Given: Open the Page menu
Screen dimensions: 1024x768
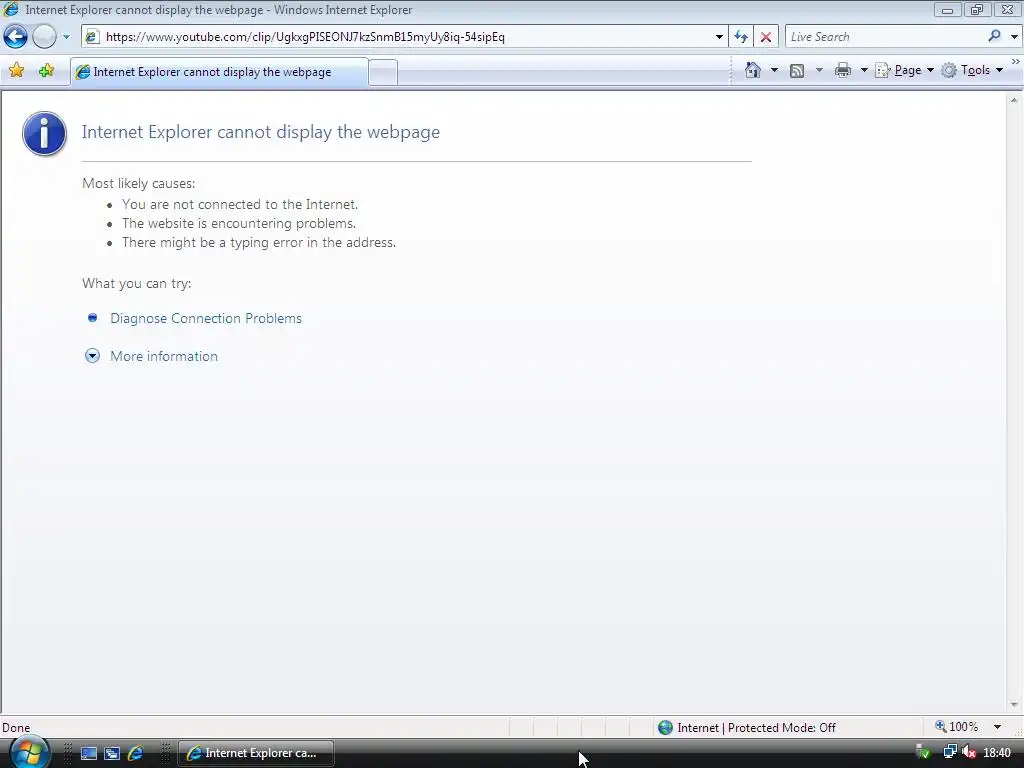Looking at the screenshot, I should pyautogui.click(x=904, y=70).
